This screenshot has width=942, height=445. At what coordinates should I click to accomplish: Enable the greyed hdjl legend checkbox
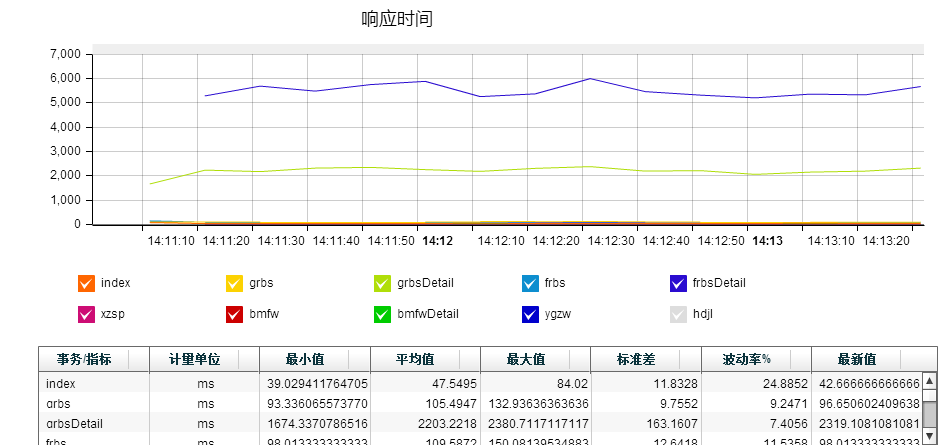click(678, 315)
